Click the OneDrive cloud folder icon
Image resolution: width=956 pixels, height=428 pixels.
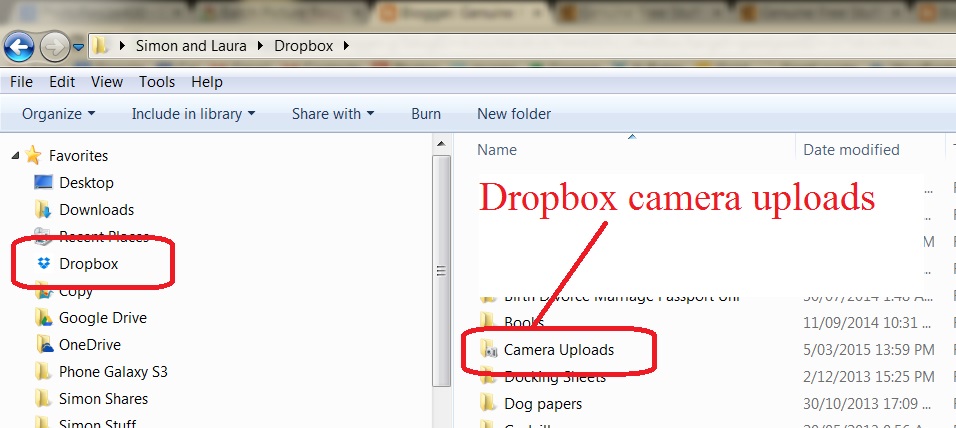[45, 344]
